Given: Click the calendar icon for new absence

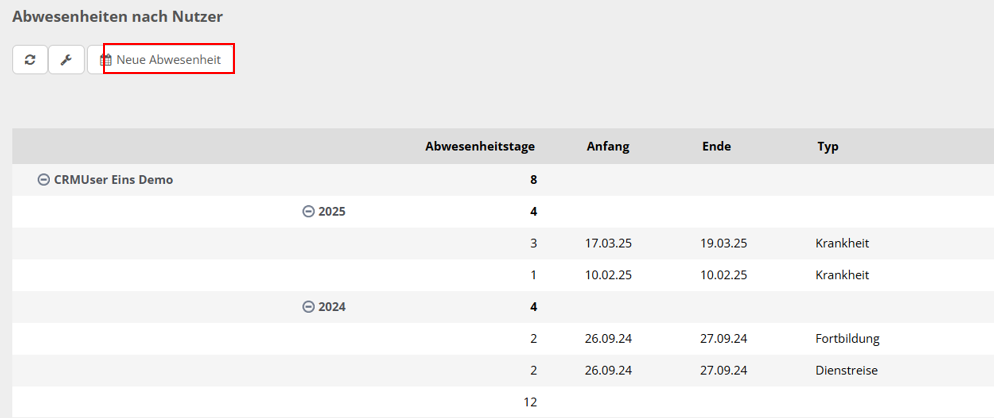Looking at the screenshot, I should [x=106, y=61].
